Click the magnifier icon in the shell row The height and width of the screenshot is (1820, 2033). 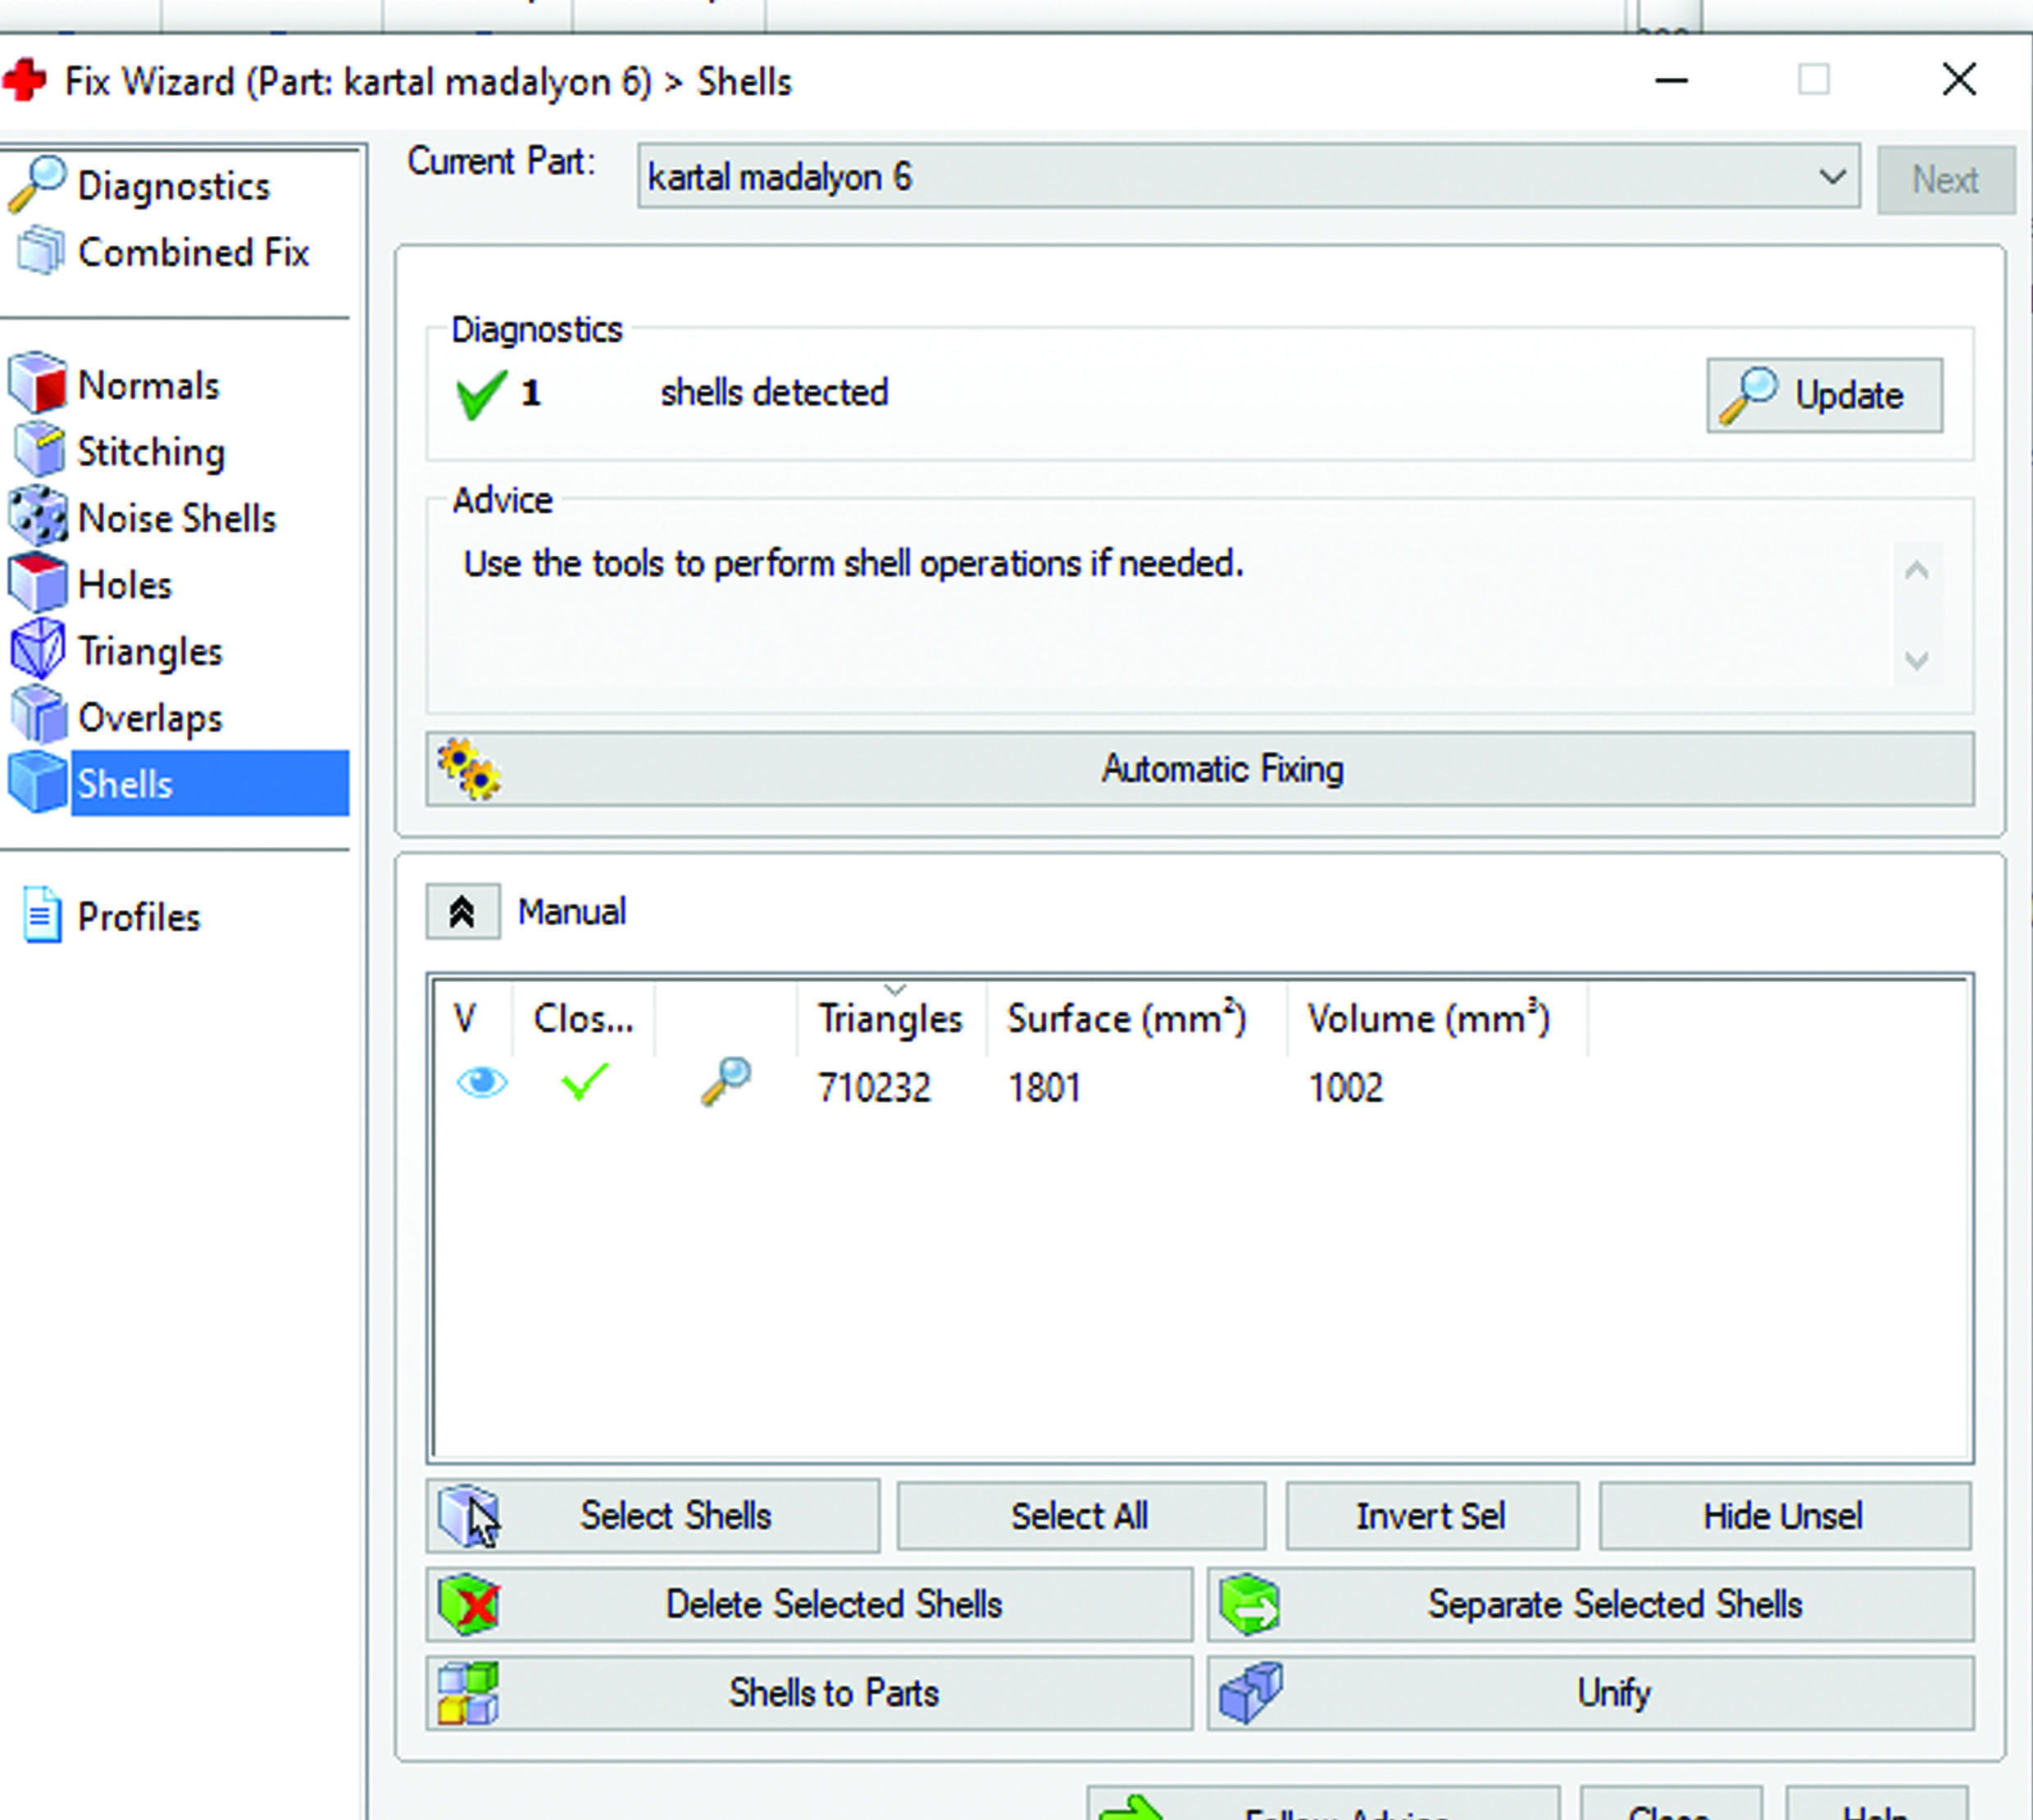pos(725,1081)
